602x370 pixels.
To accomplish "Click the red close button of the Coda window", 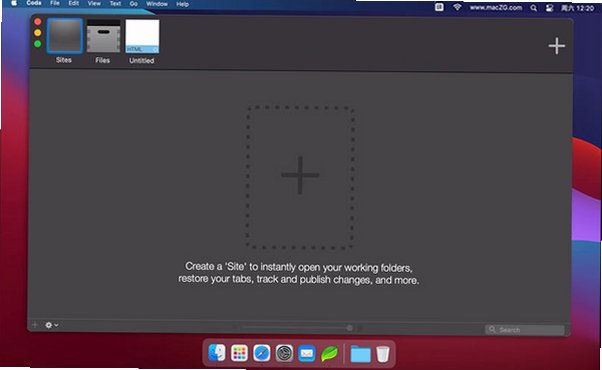I will pyautogui.click(x=38, y=22).
